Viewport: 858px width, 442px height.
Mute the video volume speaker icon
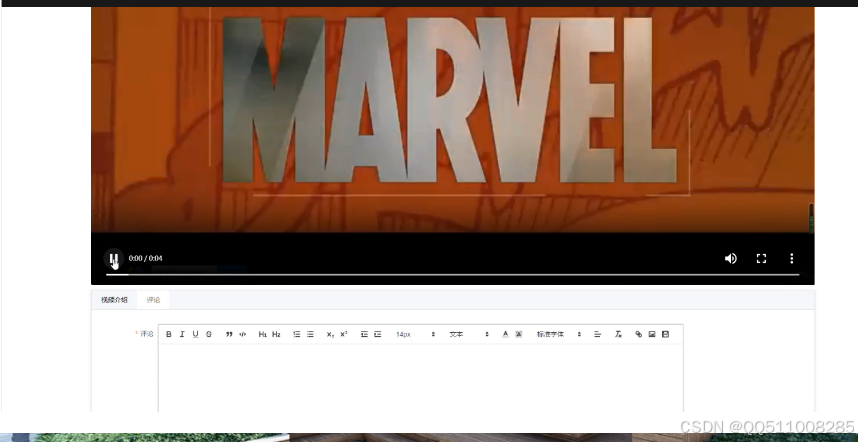coord(731,258)
